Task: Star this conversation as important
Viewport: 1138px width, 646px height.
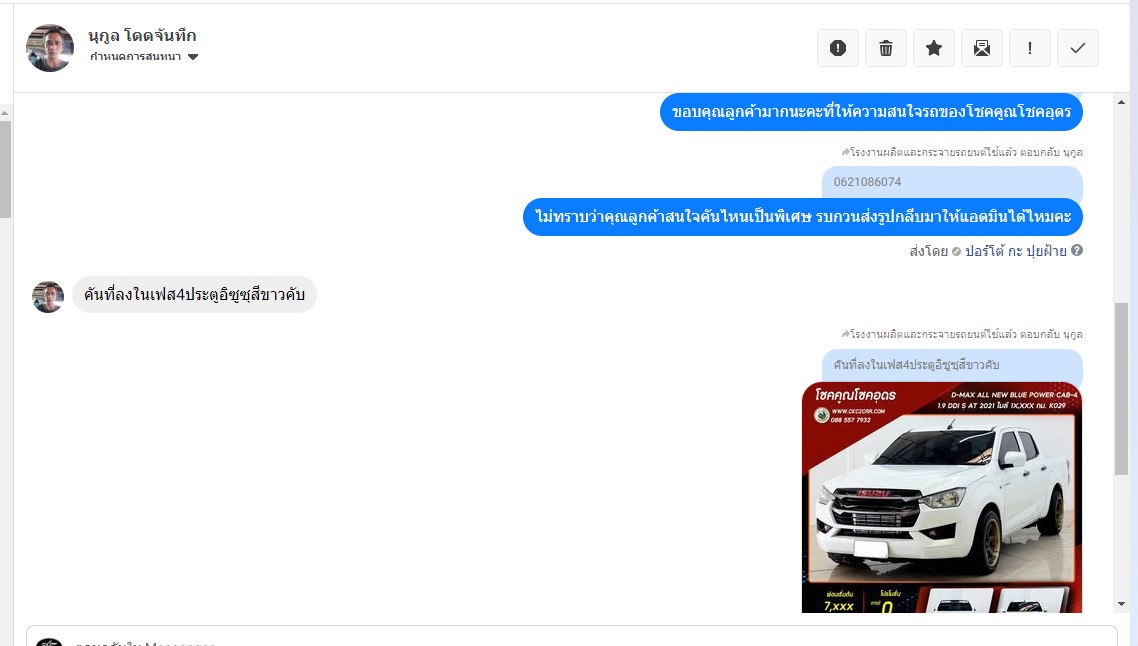Action: (x=933, y=48)
